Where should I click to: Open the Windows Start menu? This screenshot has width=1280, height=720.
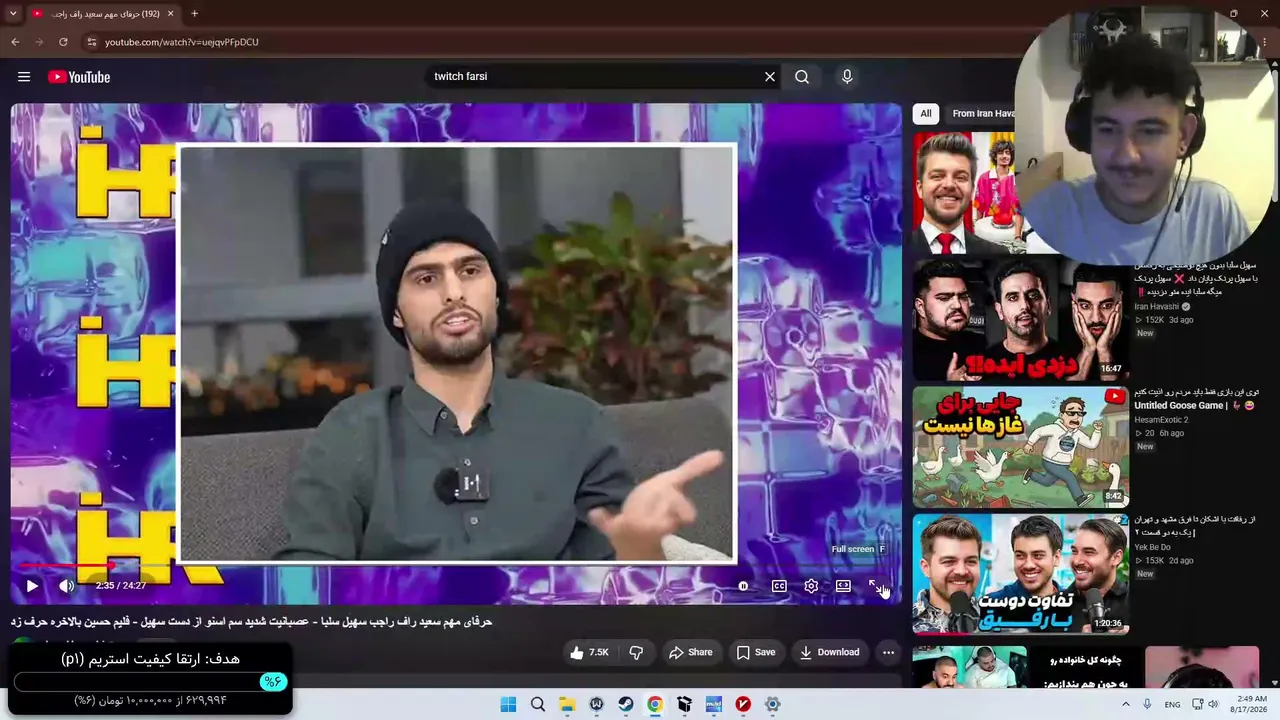508,704
